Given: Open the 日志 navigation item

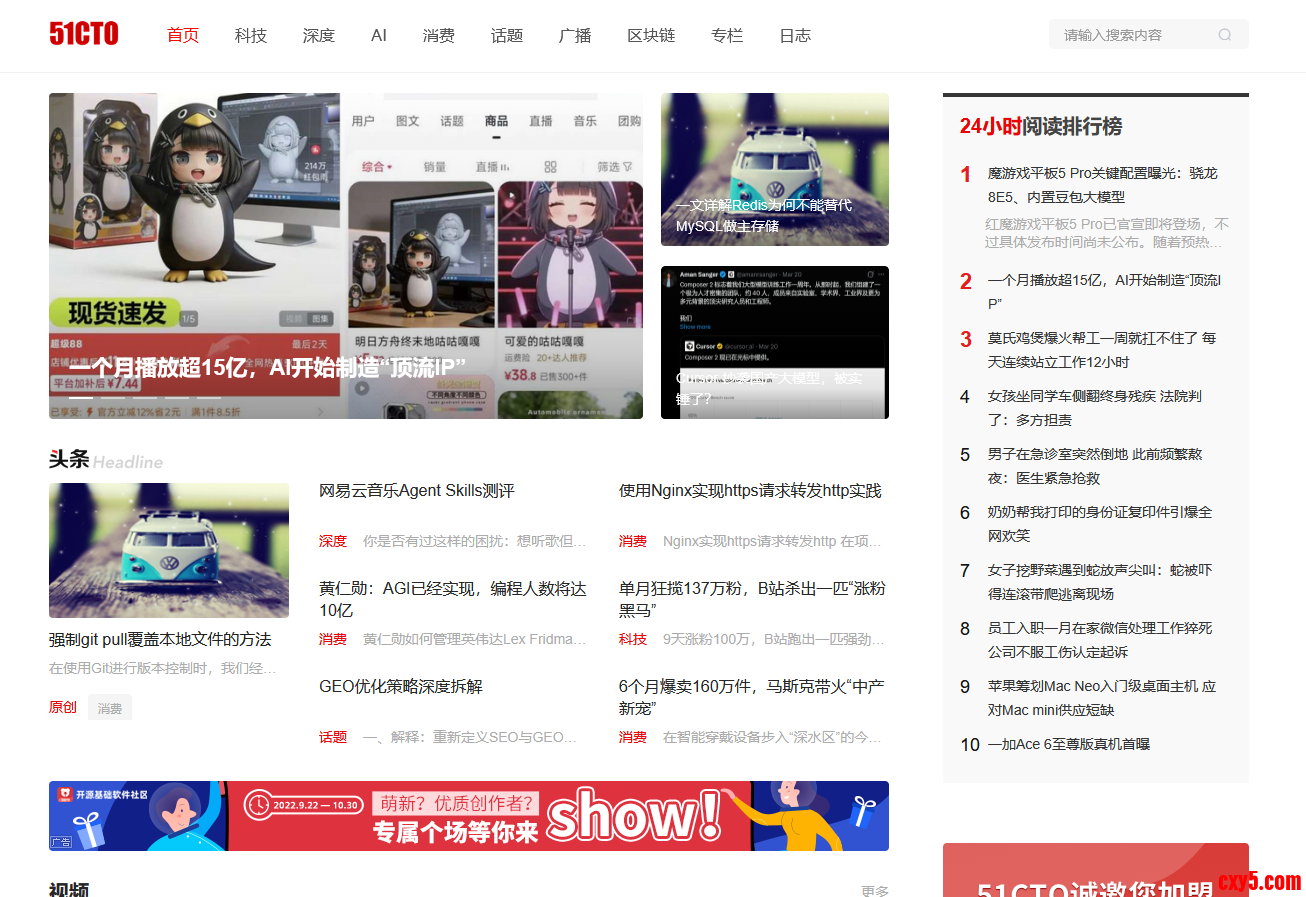Looking at the screenshot, I should click(795, 36).
